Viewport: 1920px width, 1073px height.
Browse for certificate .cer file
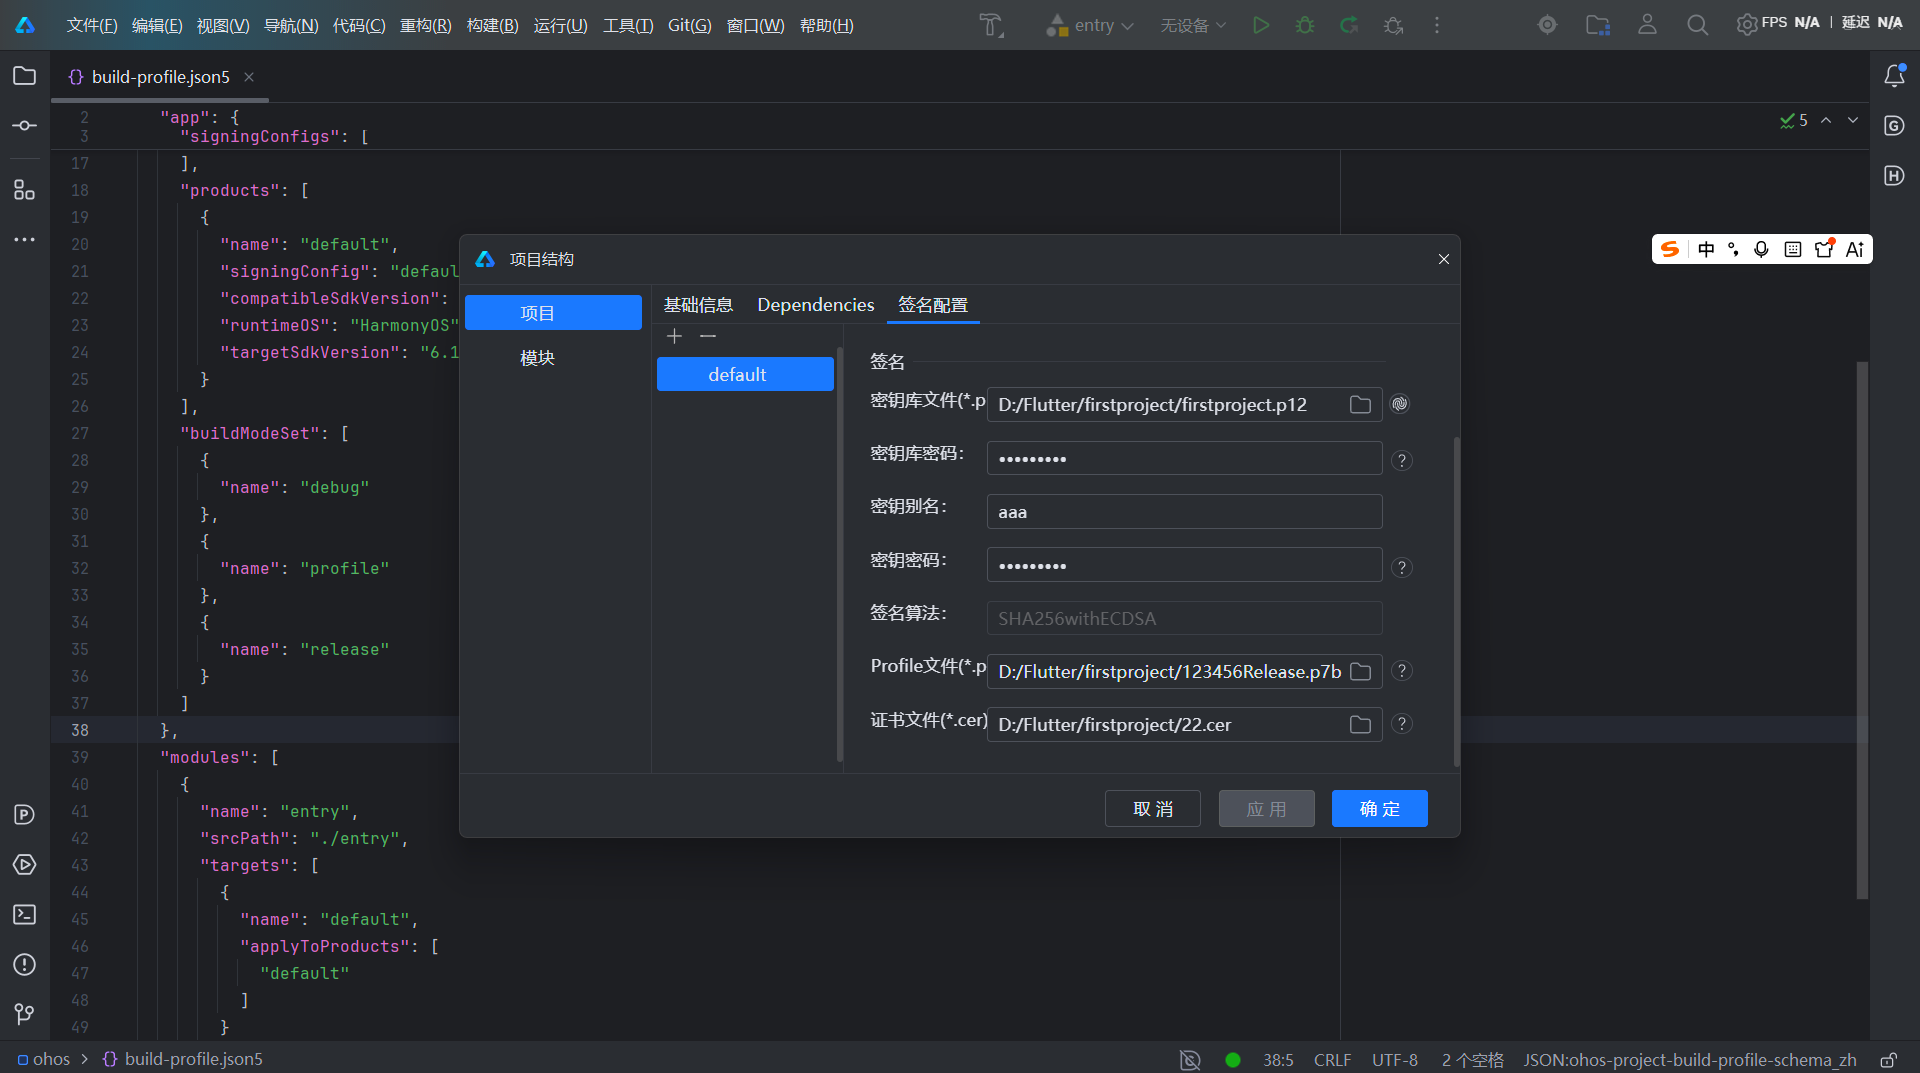(x=1360, y=725)
